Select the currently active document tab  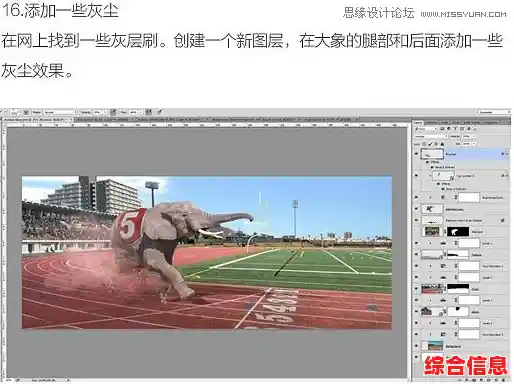coord(38,119)
